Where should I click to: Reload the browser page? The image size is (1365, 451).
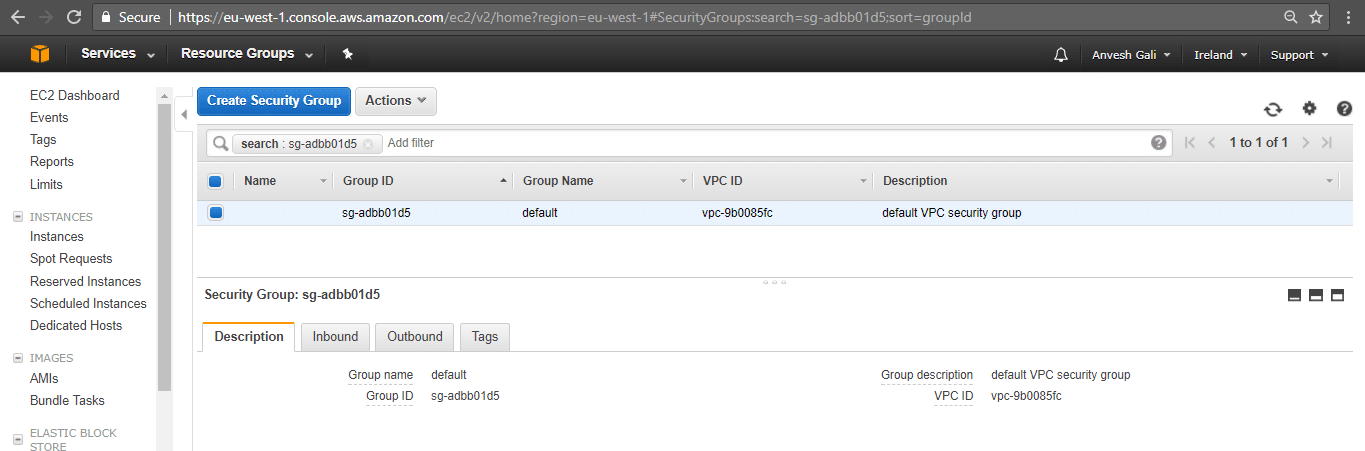tap(74, 17)
